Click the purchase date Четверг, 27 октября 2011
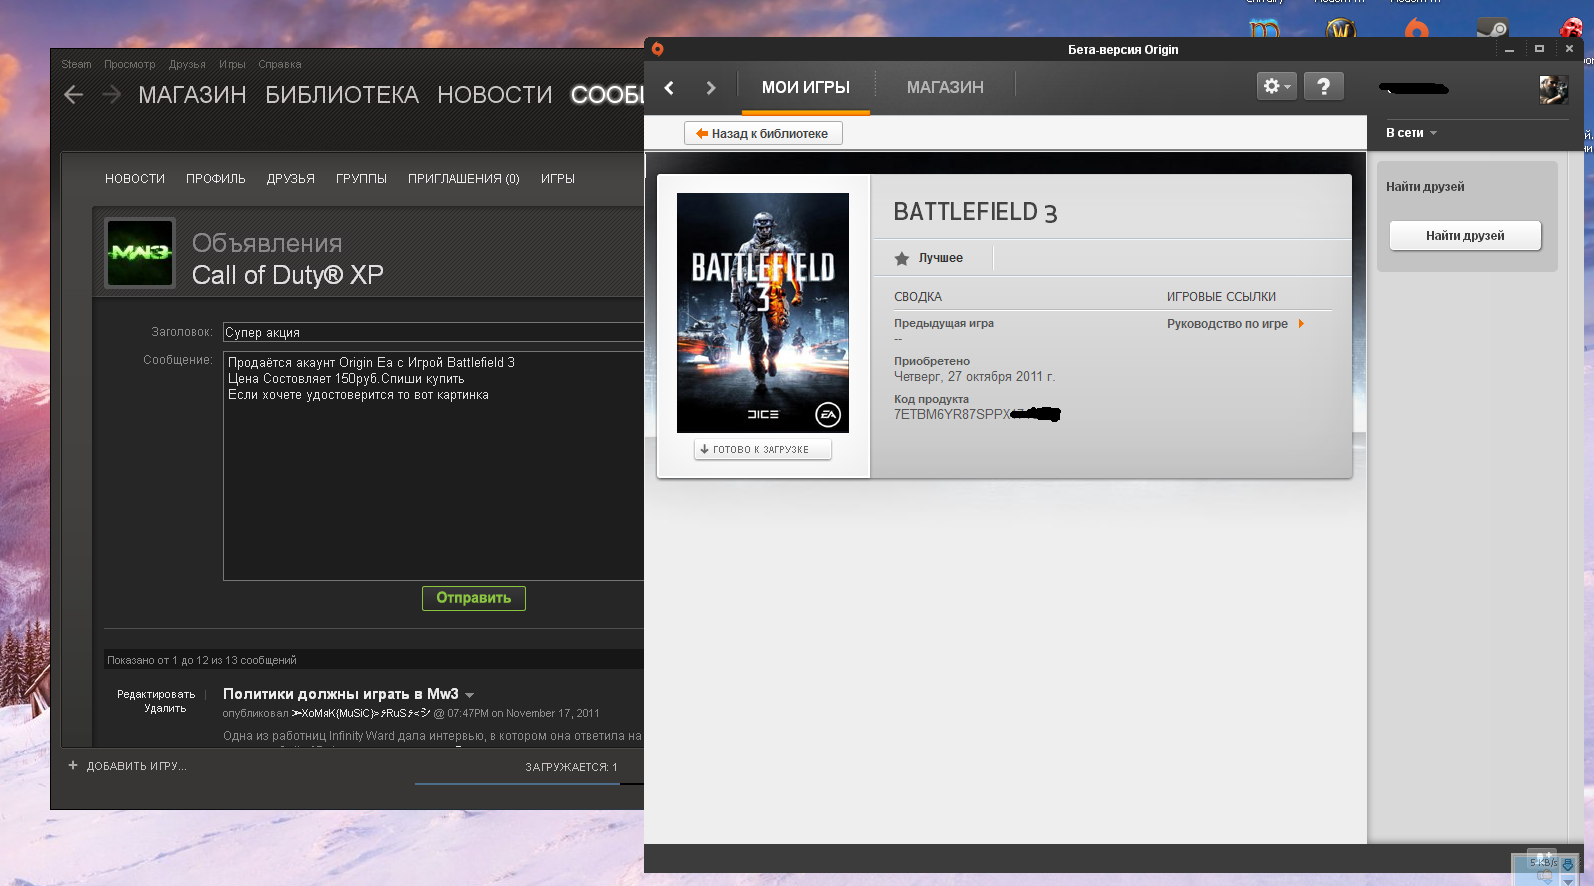The width and height of the screenshot is (1594, 886). click(x=974, y=377)
